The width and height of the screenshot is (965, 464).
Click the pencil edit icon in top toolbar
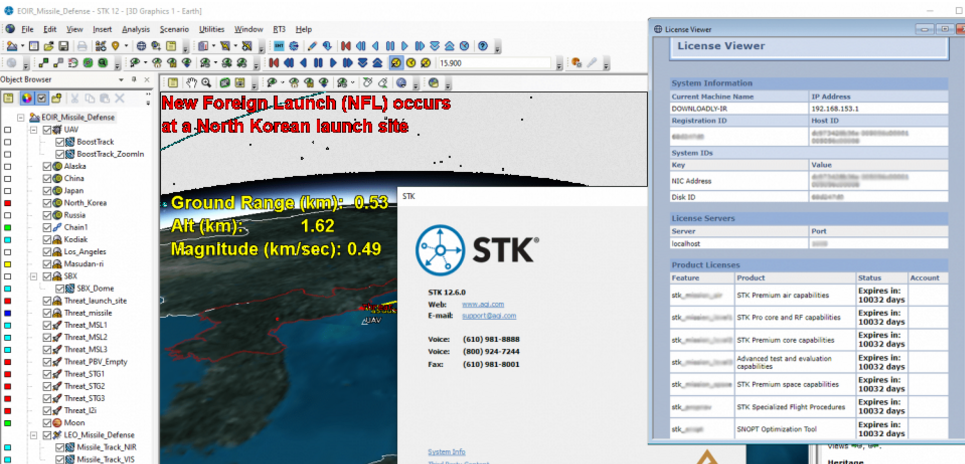(x=312, y=46)
